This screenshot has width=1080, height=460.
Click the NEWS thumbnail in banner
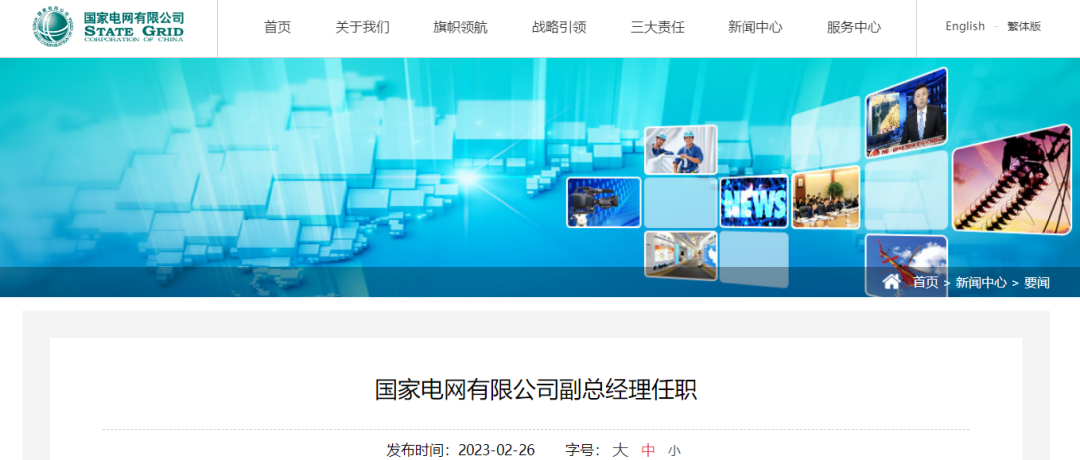(x=754, y=202)
